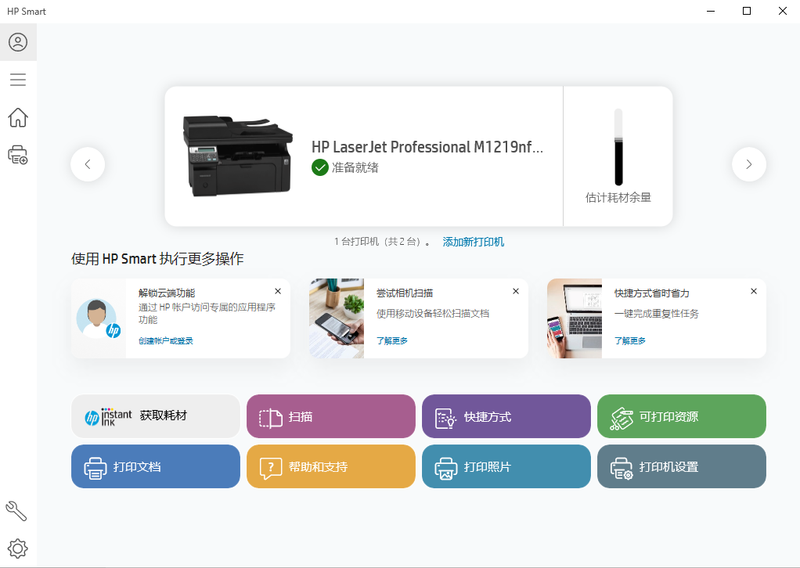Image resolution: width=800 pixels, height=568 pixels.
Task: Click the 打印文档 tile
Action: [155, 467]
